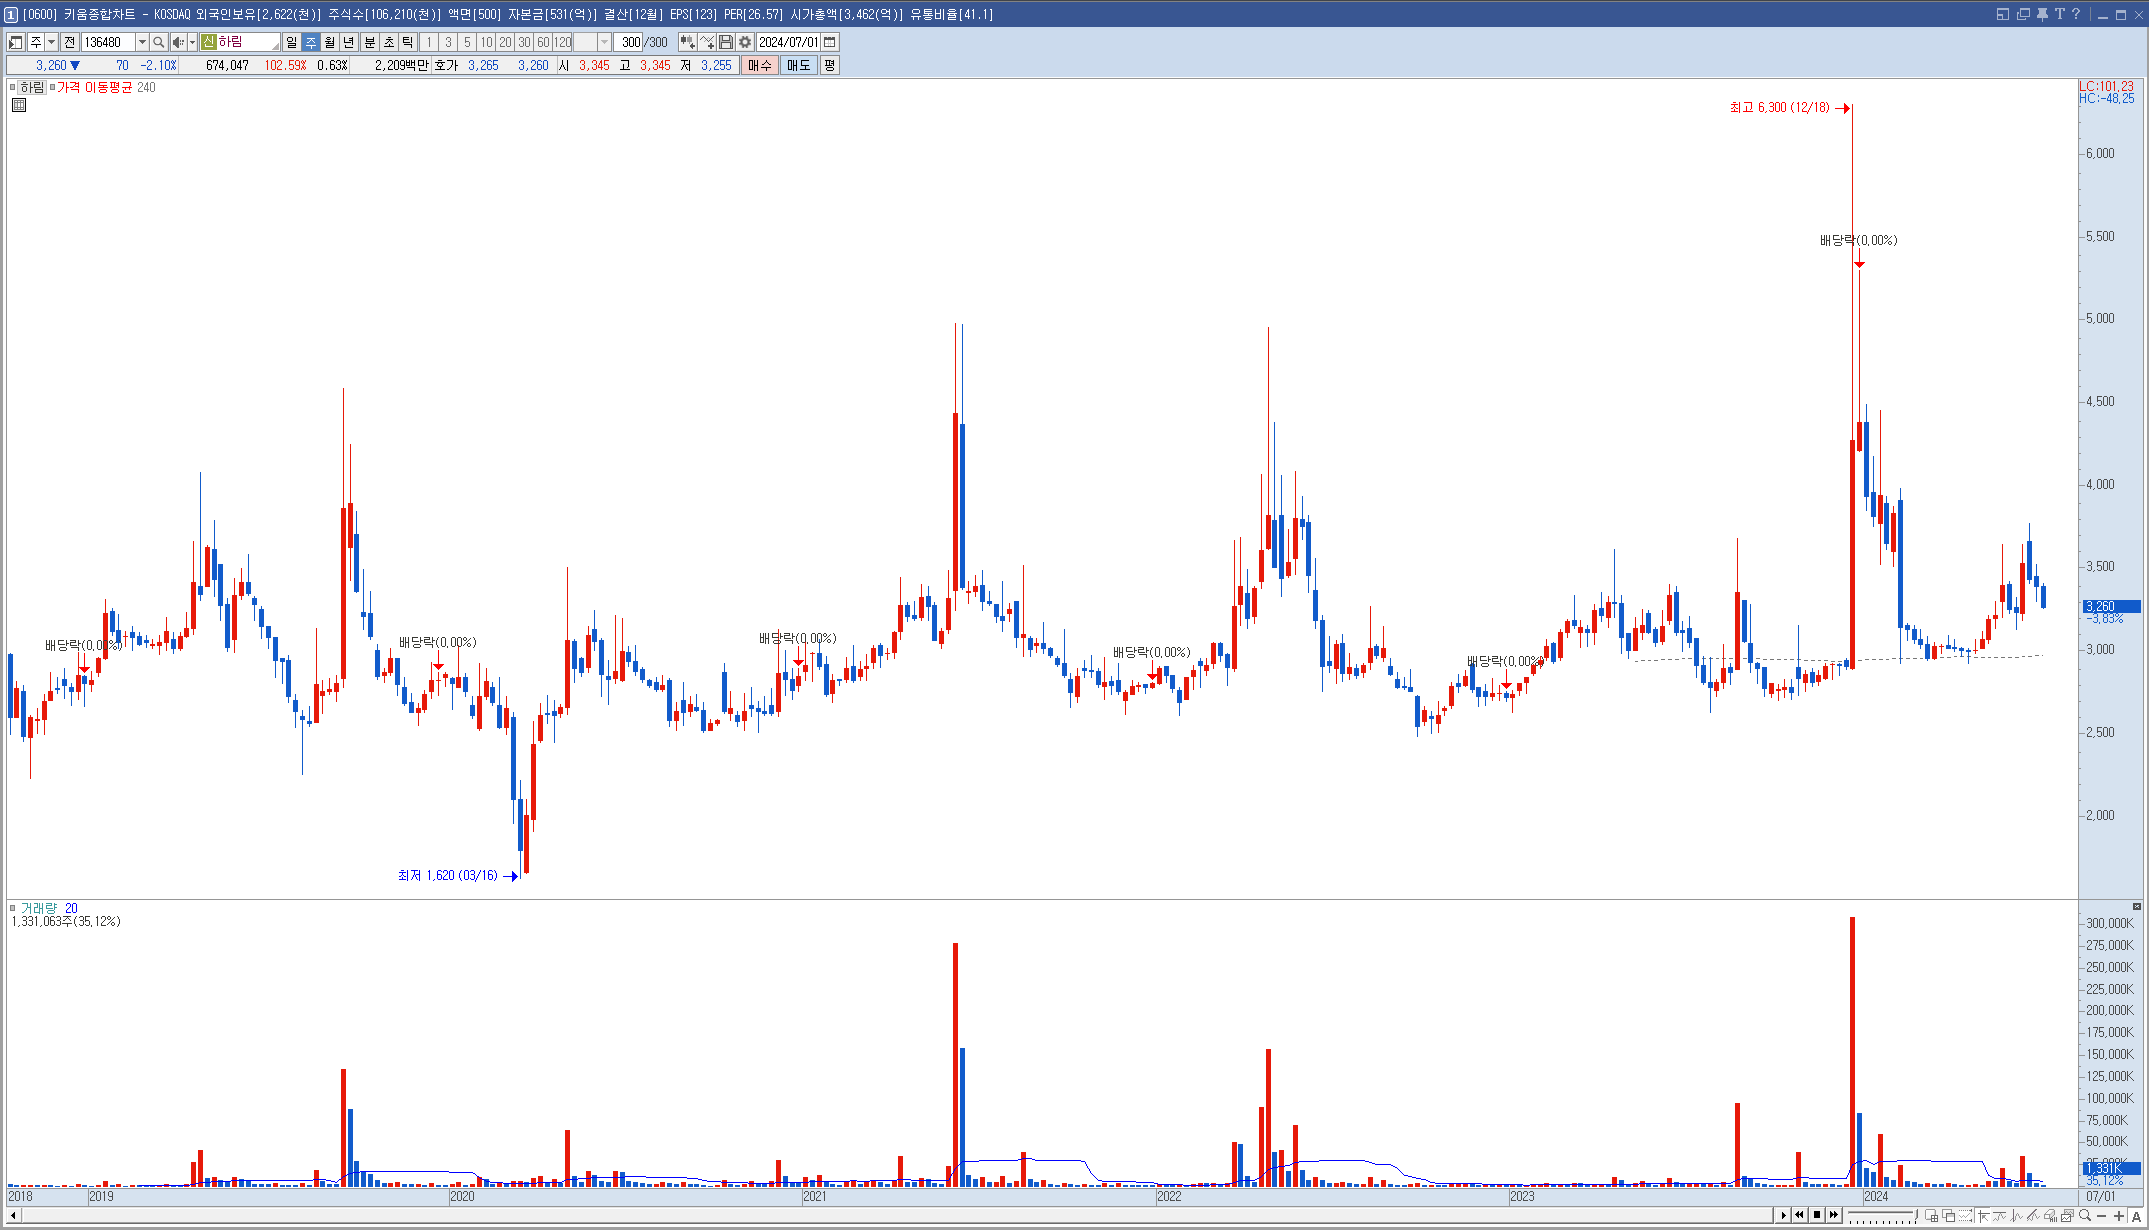Open the calendar date picker icon

(x=830, y=42)
